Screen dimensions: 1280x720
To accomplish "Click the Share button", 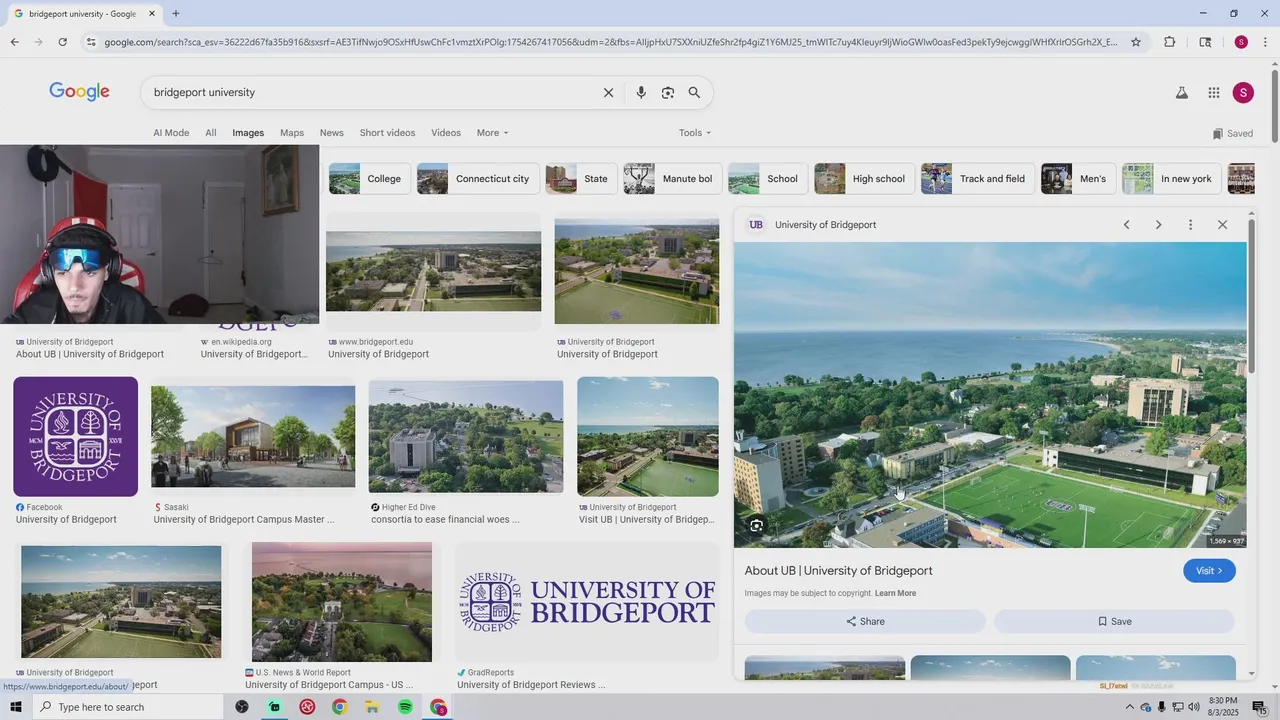I will [865, 621].
